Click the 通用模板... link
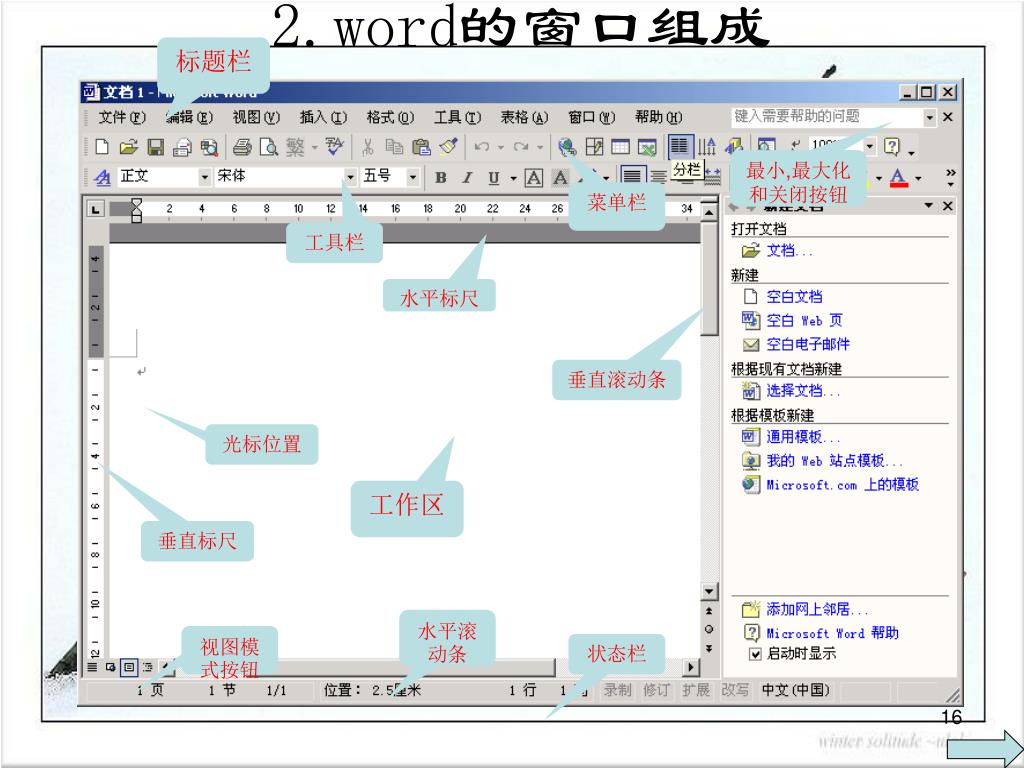1024x768 pixels. (803, 437)
